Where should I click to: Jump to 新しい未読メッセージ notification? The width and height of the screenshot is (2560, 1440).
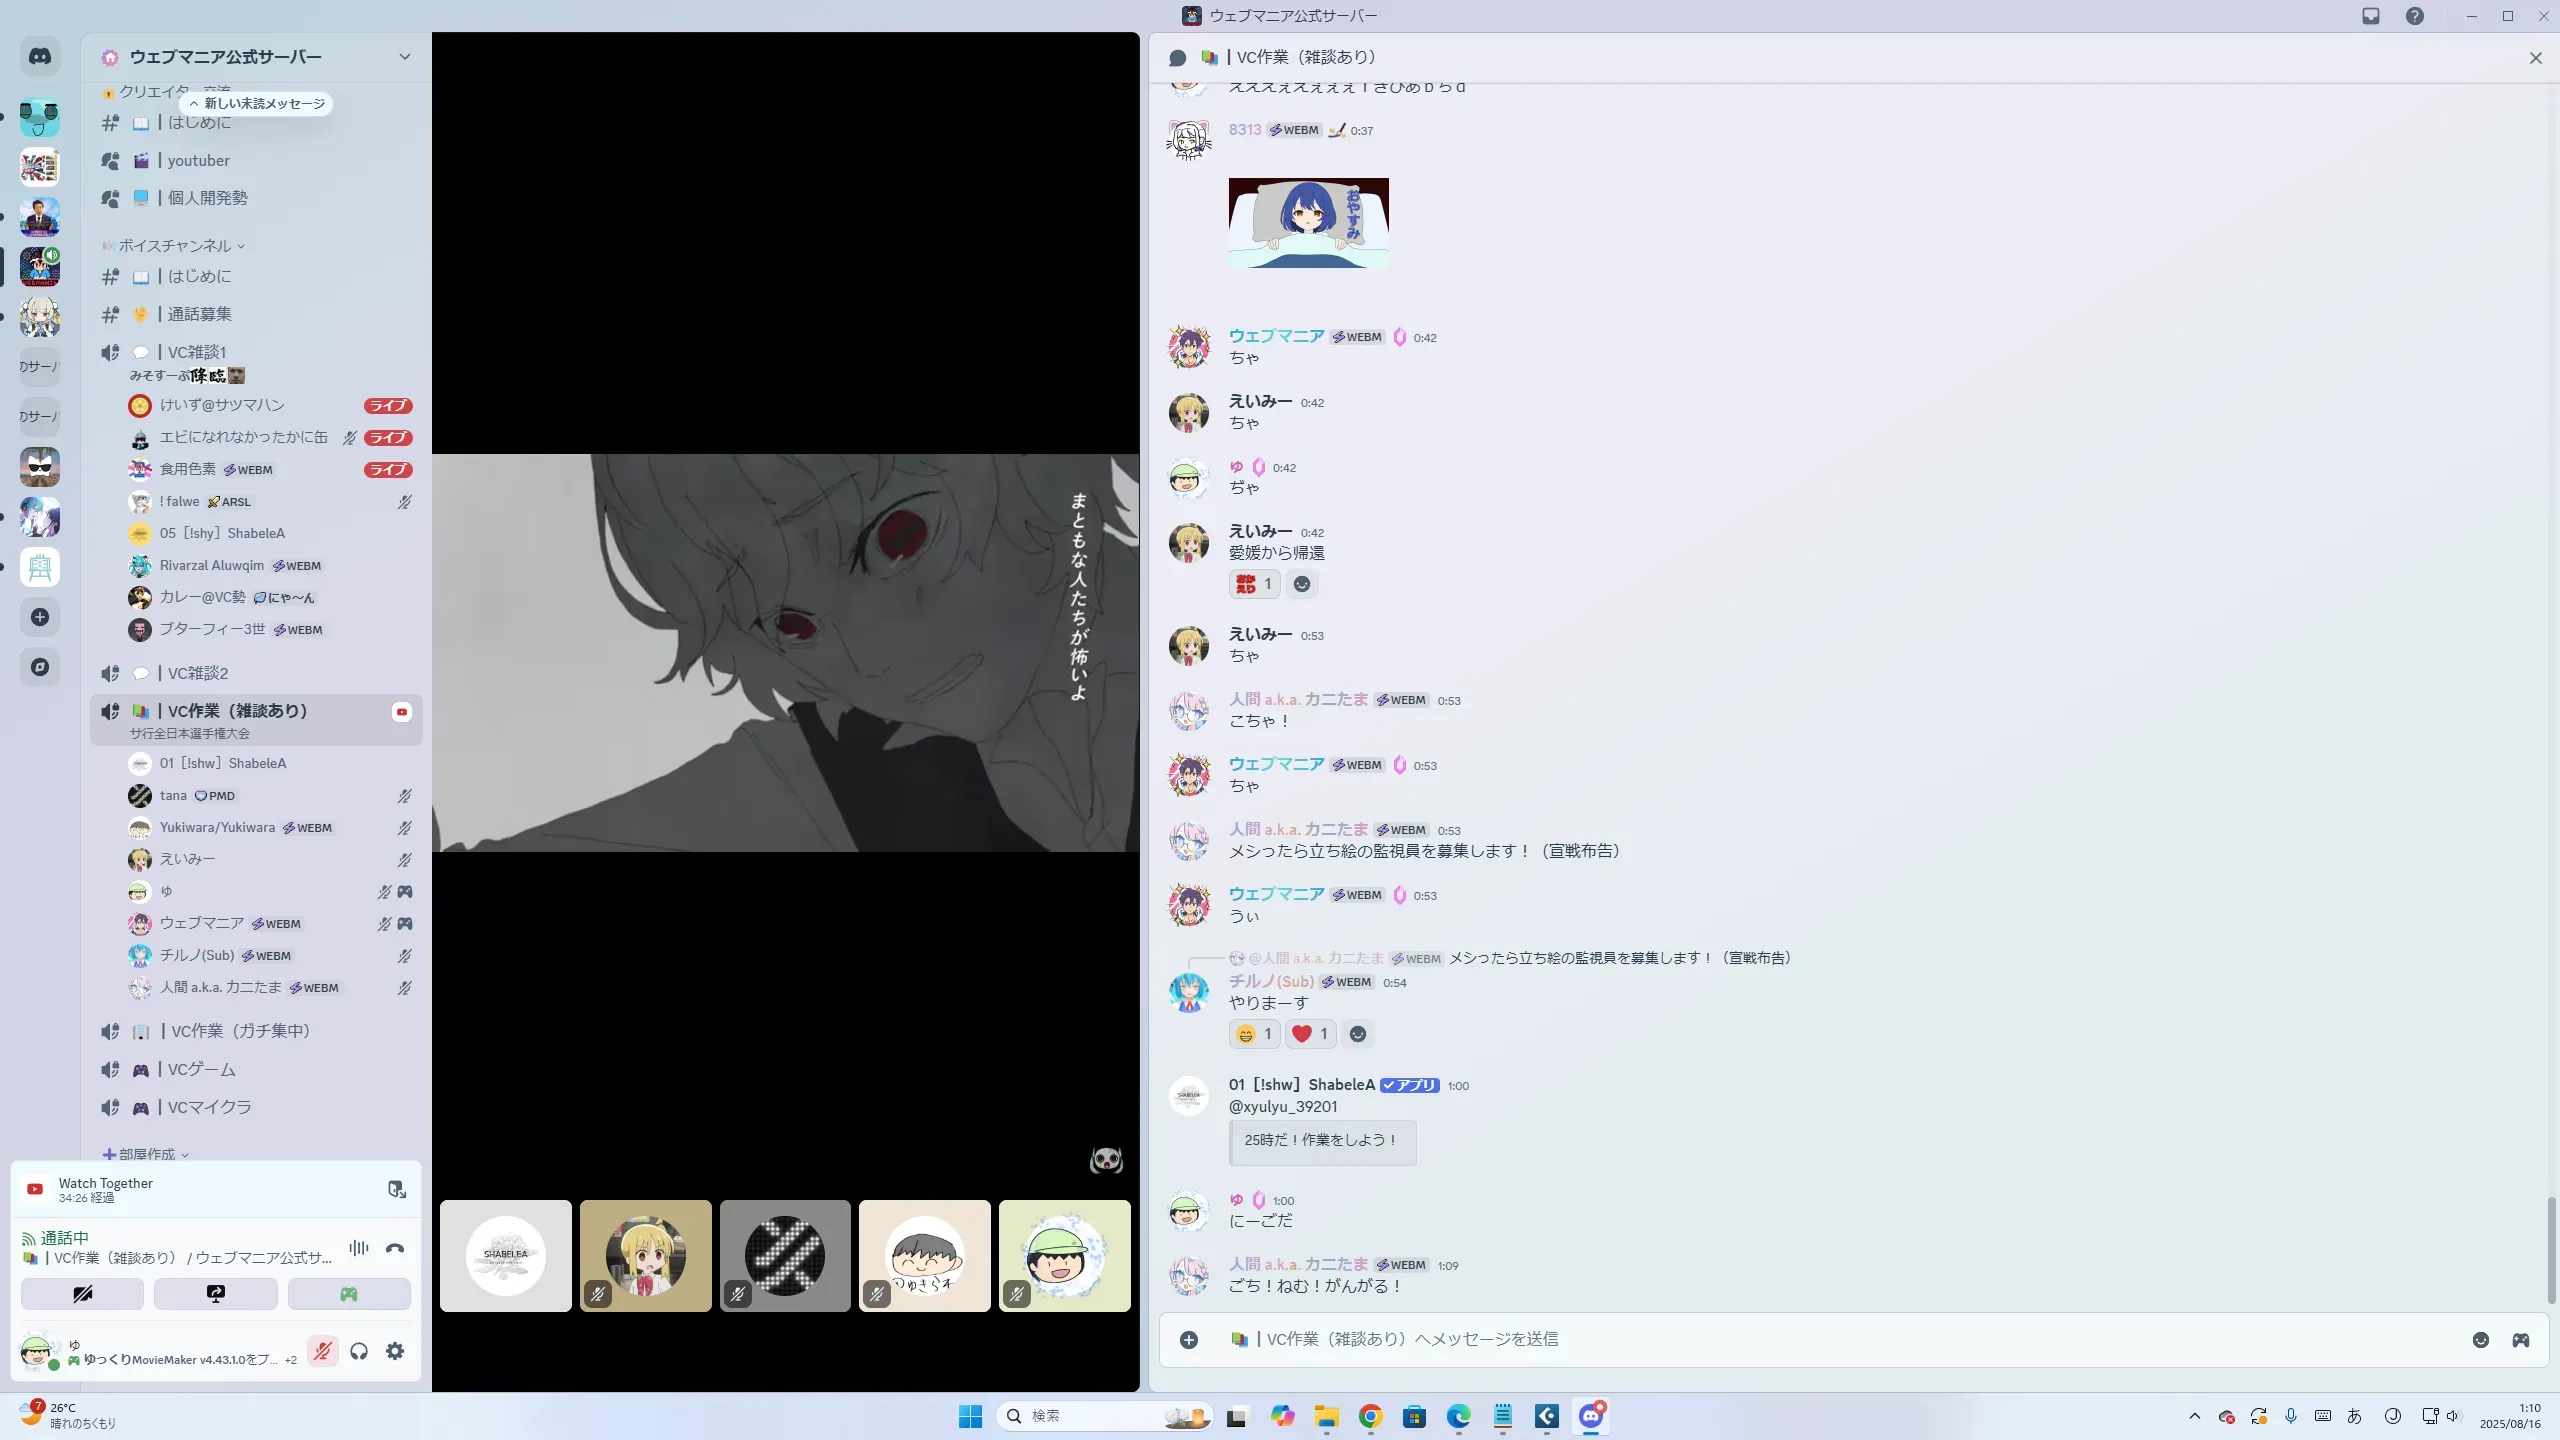pos(257,104)
